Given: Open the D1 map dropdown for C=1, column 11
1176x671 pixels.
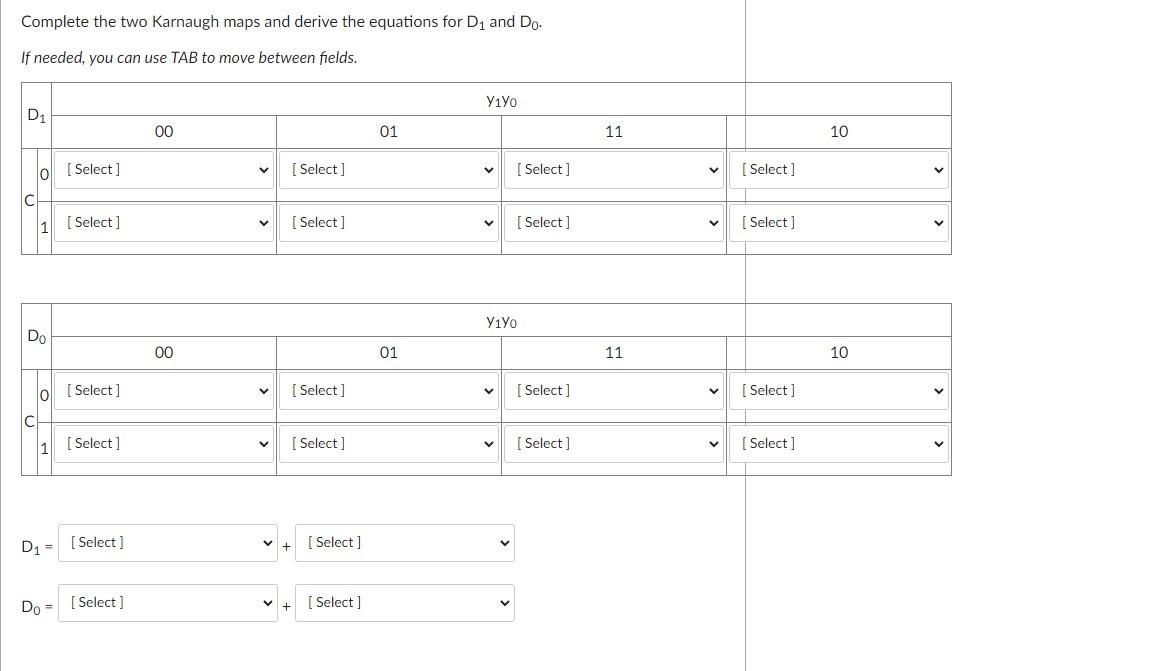Looking at the screenshot, I should coord(613,222).
